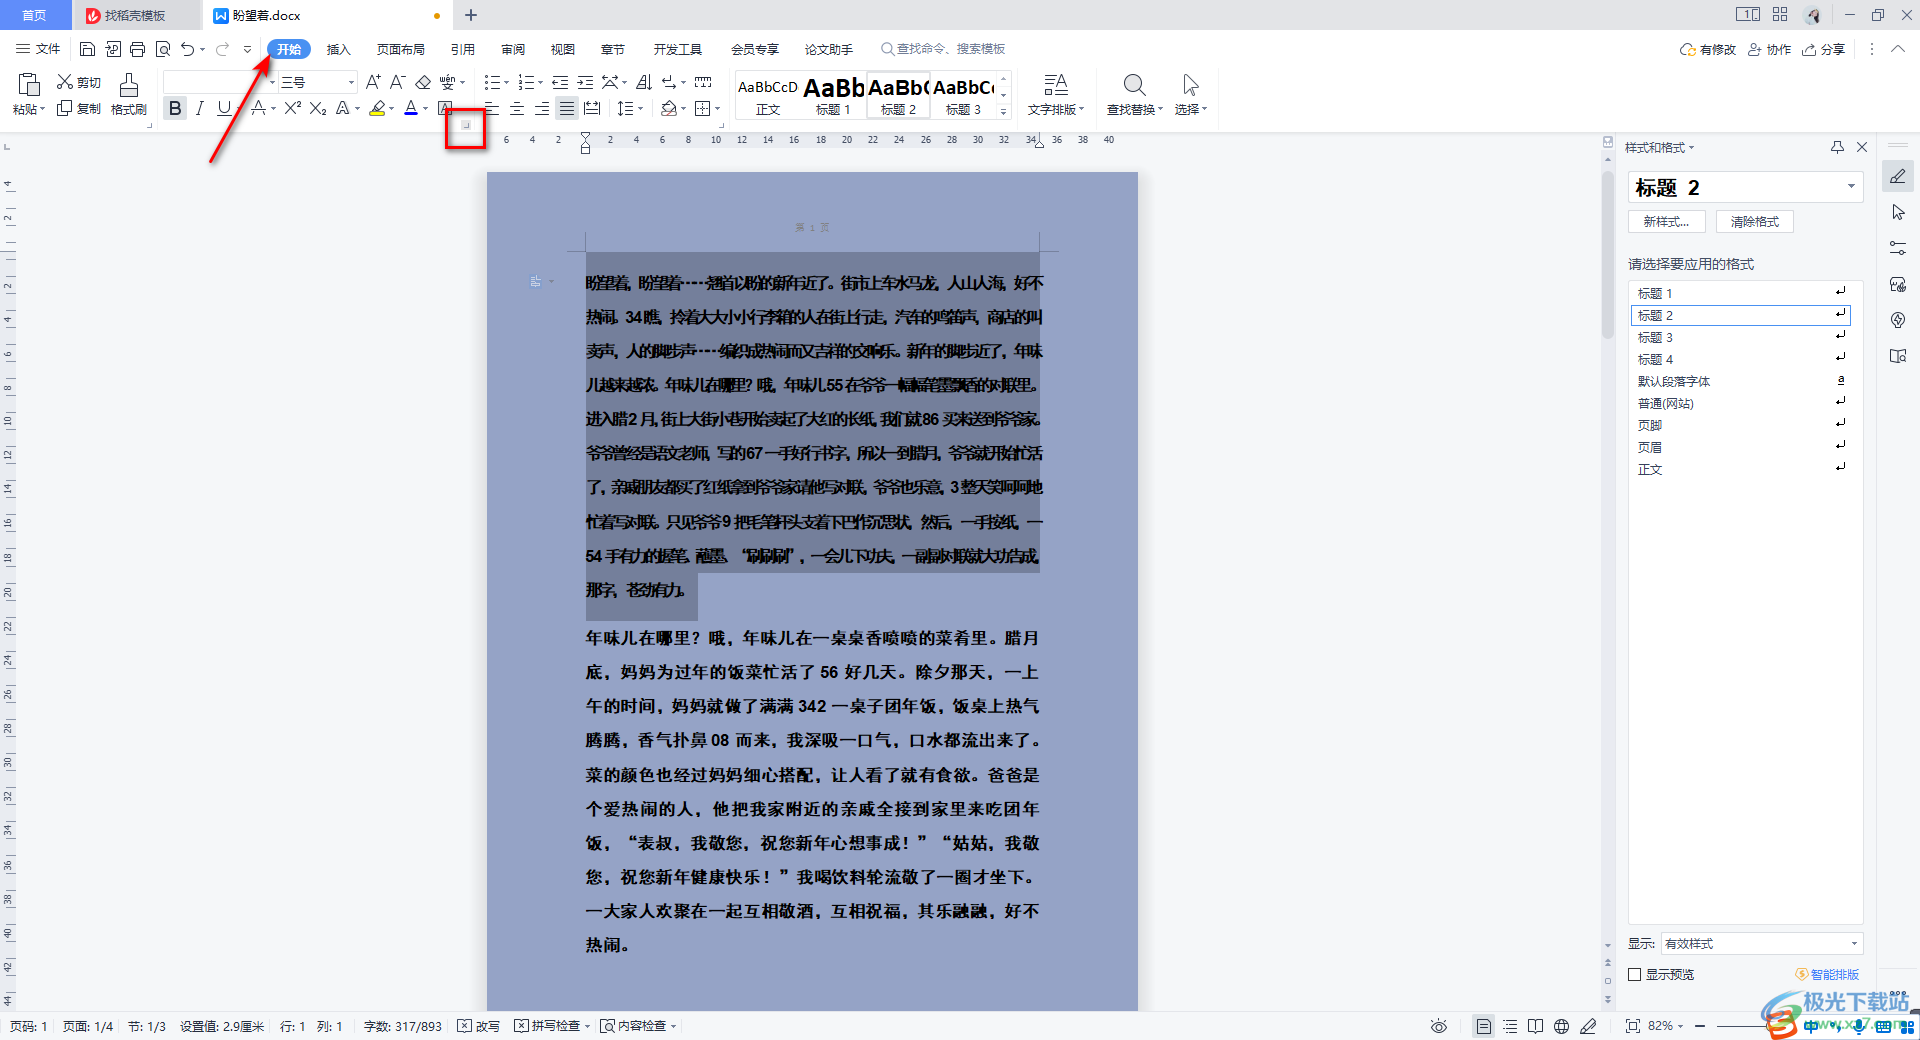The height and width of the screenshot is (1040, 1920).
Task: Increase paragraph indent
Action: (585, 82)
